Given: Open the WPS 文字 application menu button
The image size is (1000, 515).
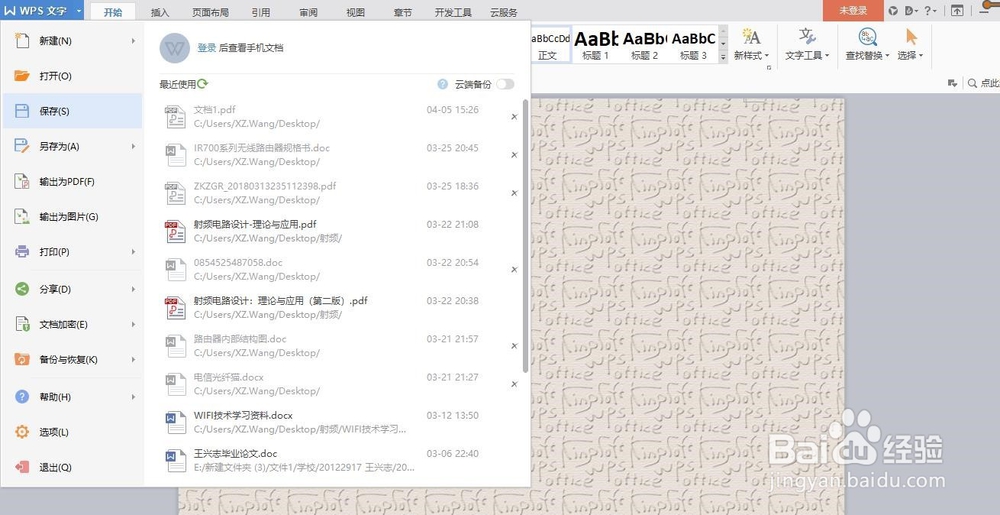Looking at the screenshot, I should click(x=42, y=11).
